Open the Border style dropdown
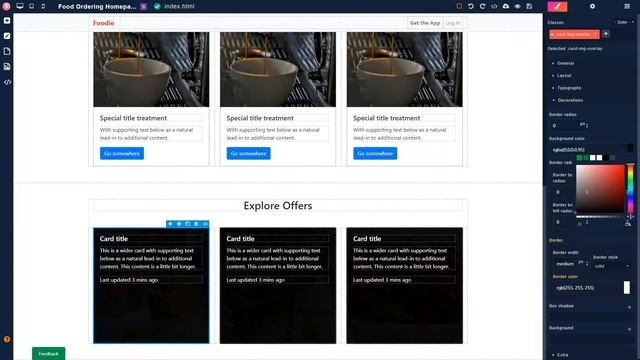The width and height of the screenshot is (640, 360). pyautogui.click(x=611, y=266)
